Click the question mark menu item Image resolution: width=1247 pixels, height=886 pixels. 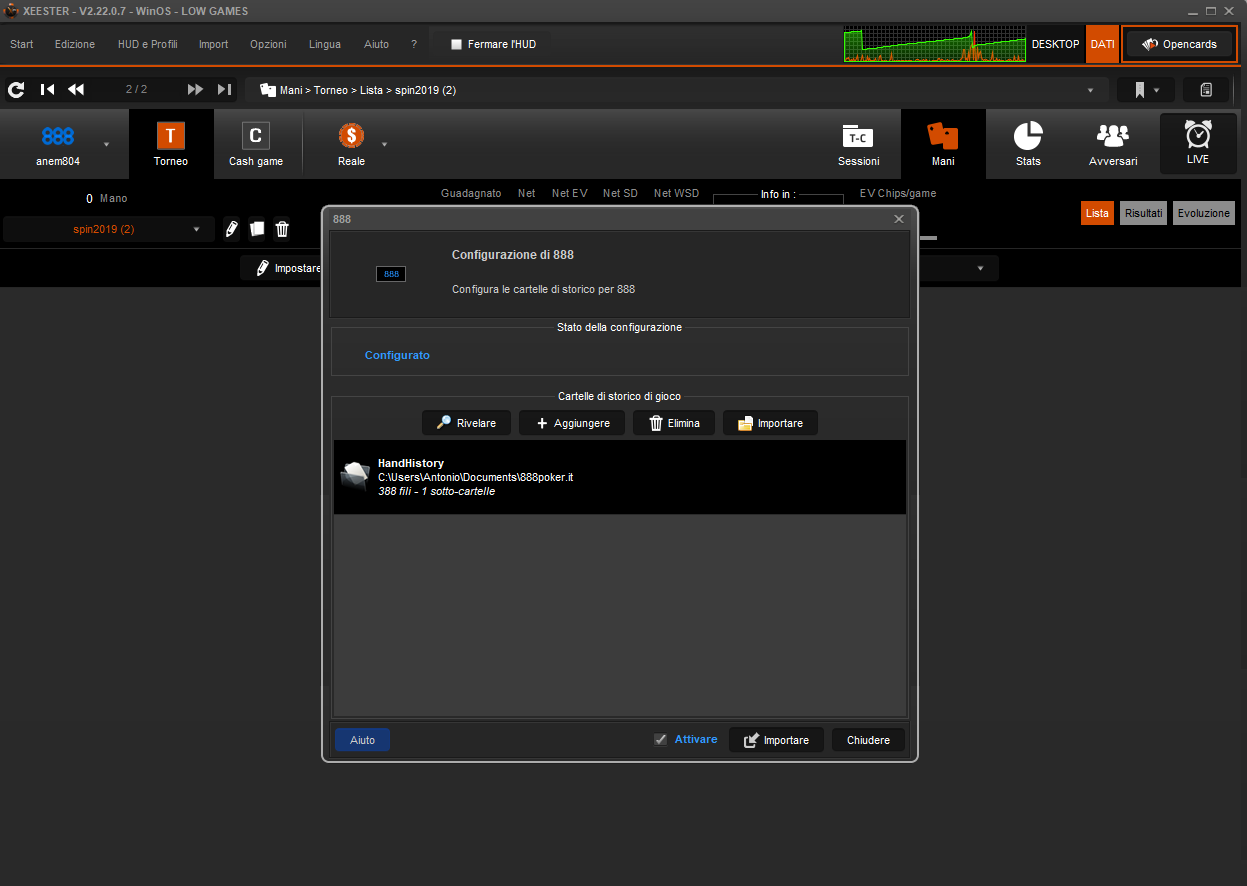coord(414,44)
